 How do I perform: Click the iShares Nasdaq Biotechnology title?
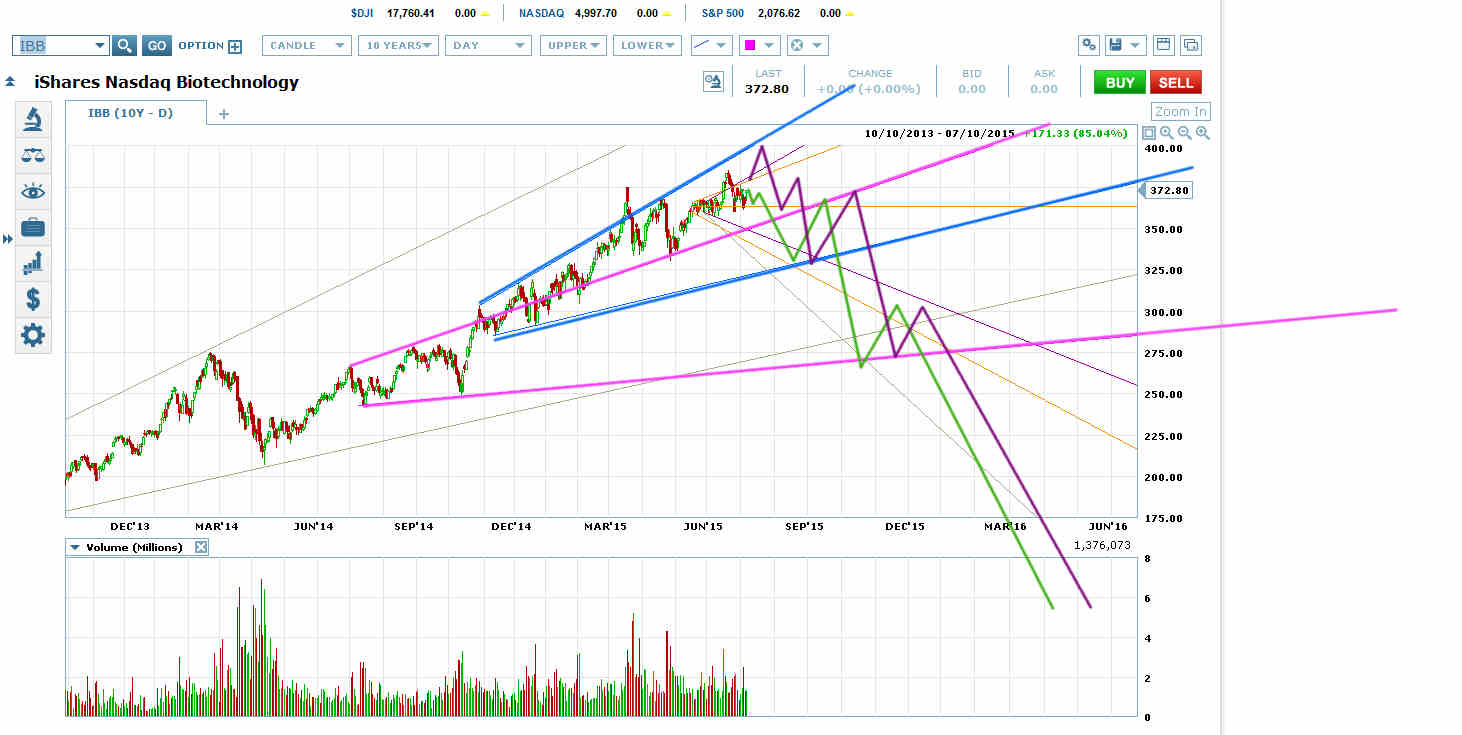tap(166, 82)
